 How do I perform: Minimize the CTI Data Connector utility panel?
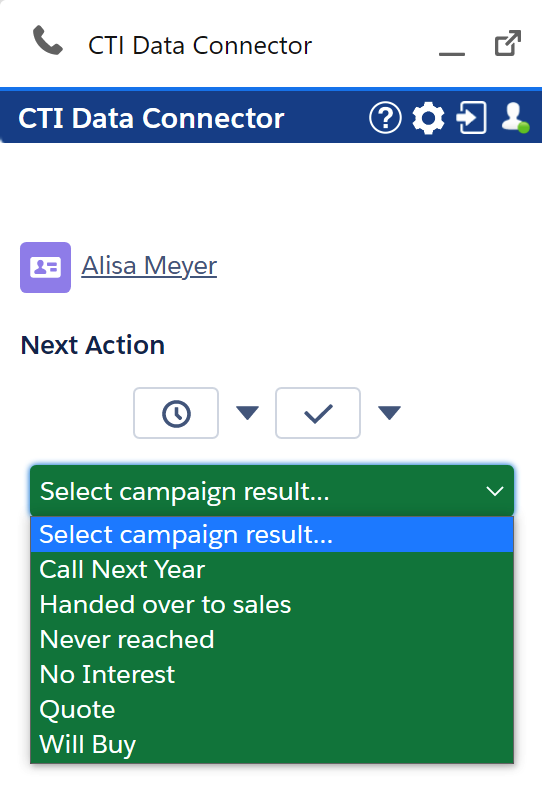452,53
